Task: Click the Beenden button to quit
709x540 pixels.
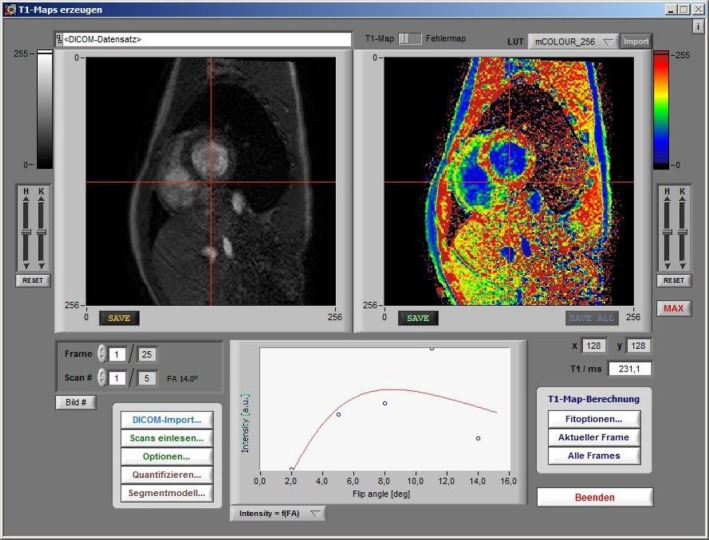Action: tap(595, 497)
